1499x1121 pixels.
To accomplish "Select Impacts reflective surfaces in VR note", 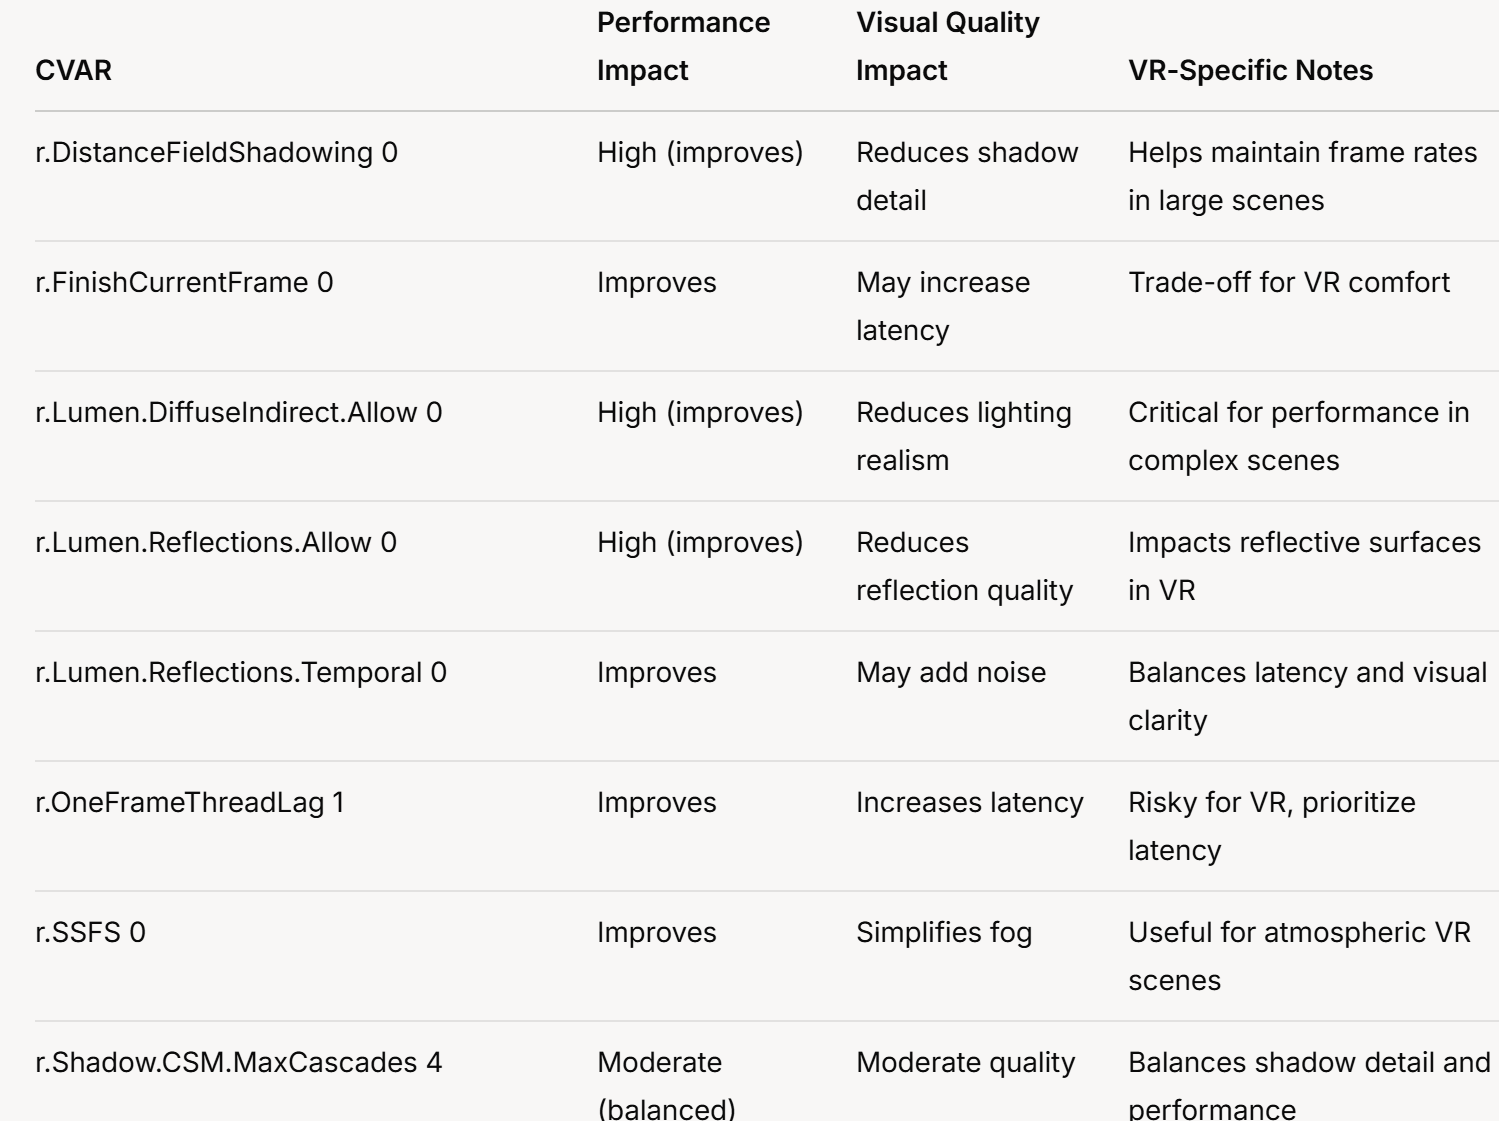I will (1304, 567).
